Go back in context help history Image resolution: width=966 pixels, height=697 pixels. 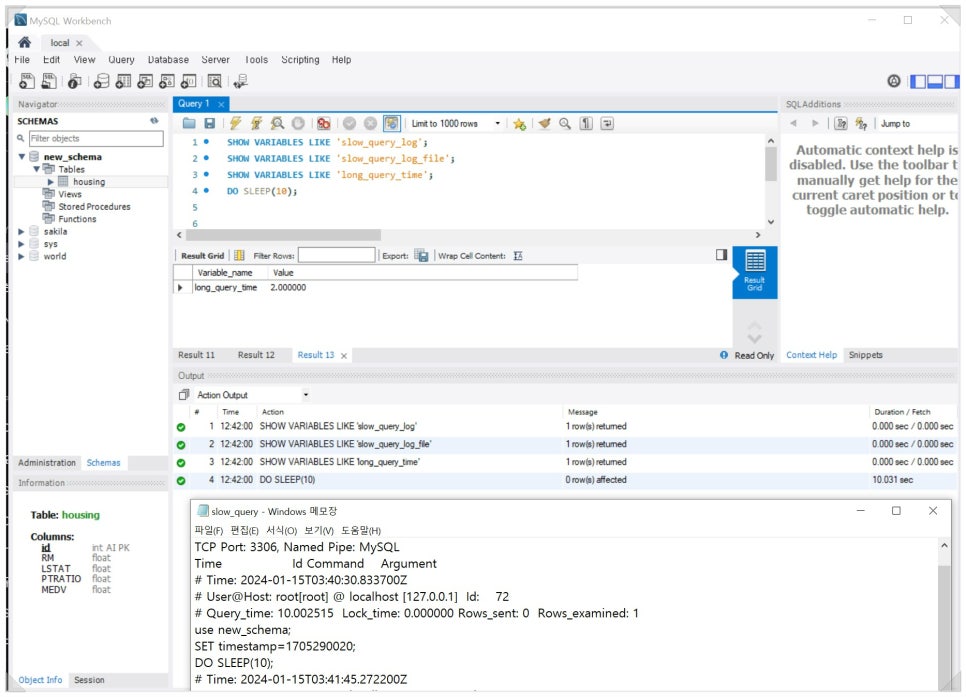click(794, 123)
